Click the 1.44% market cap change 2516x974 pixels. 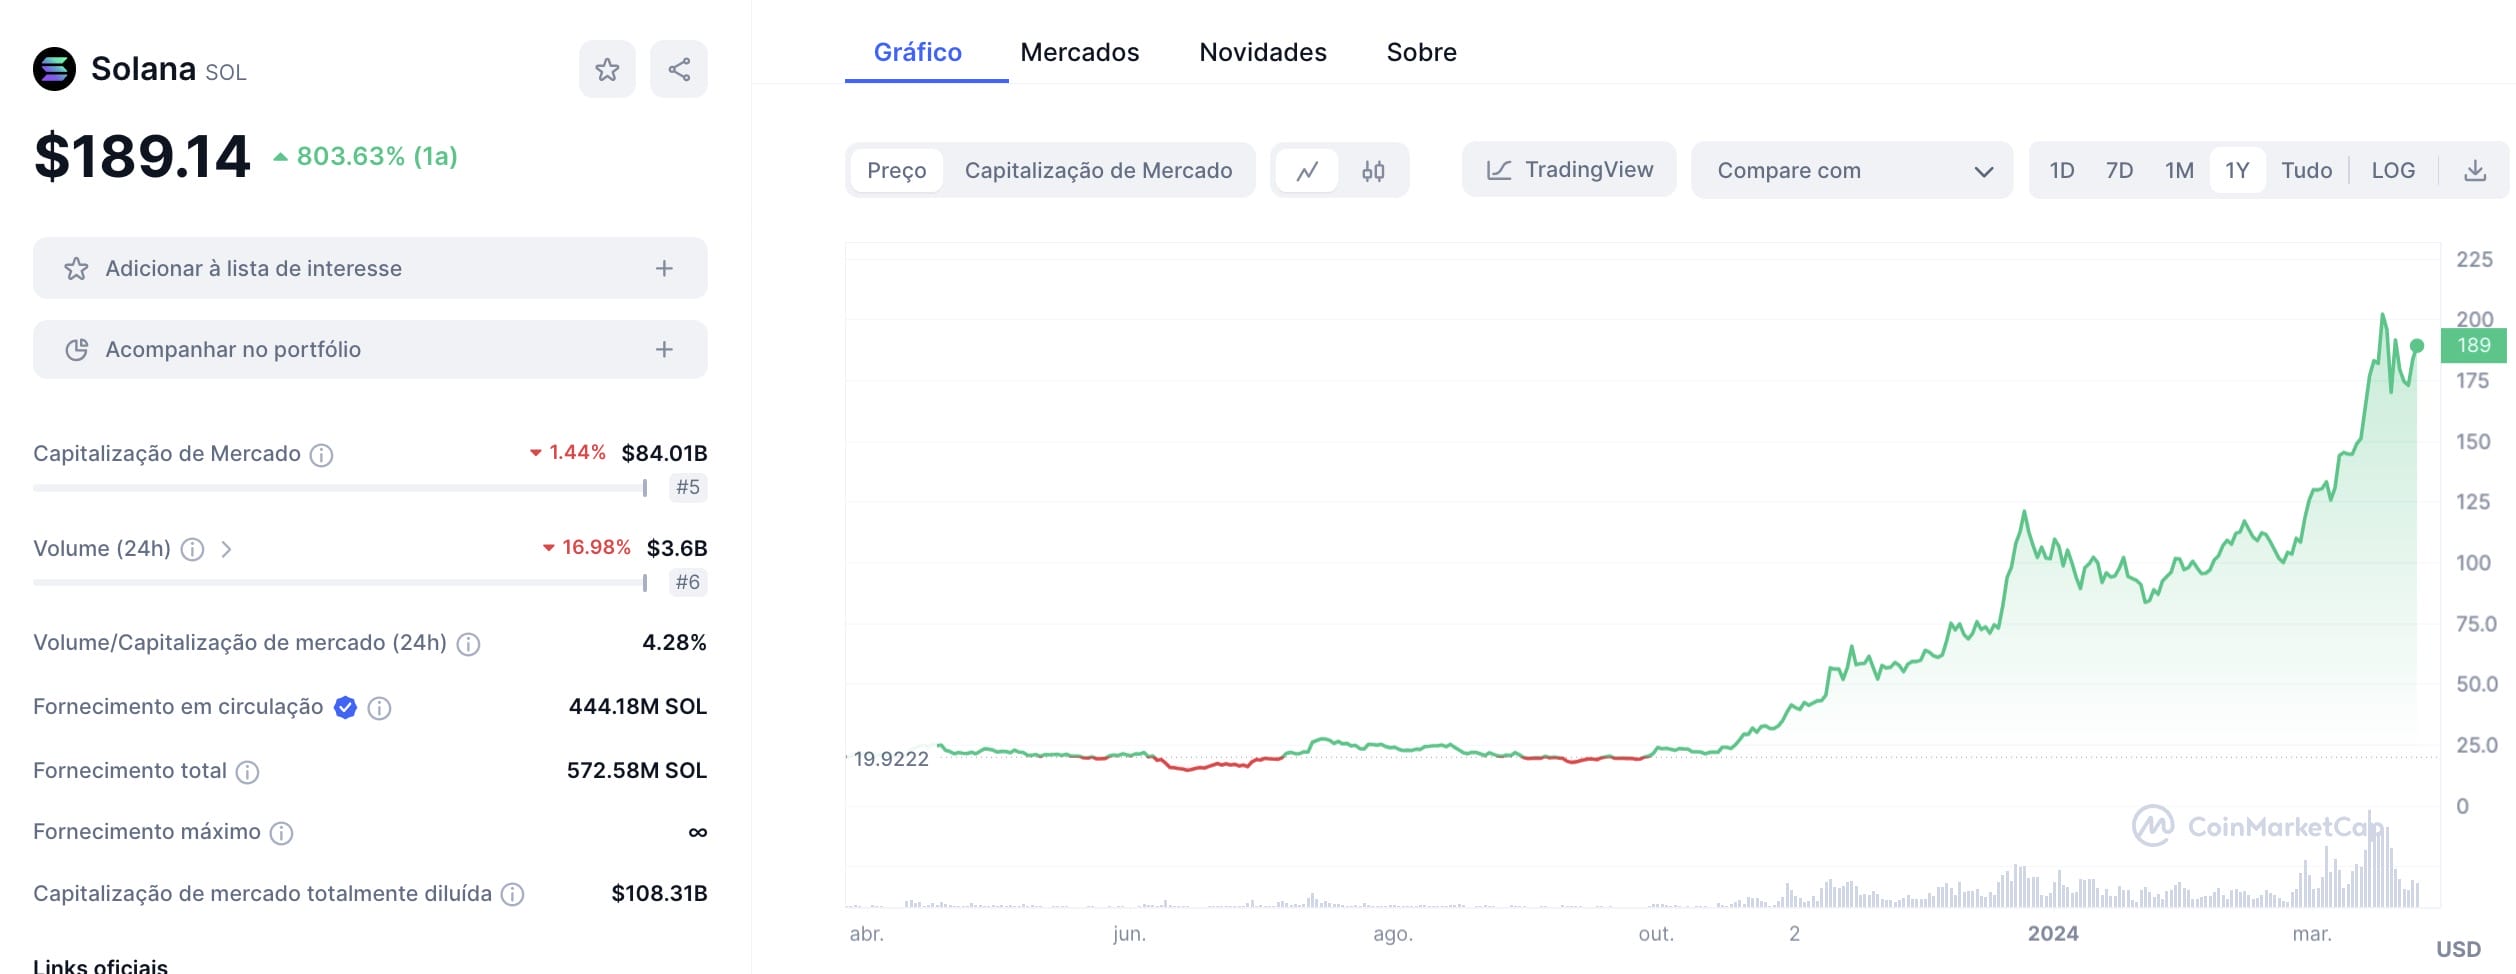(x=568, y=452)
